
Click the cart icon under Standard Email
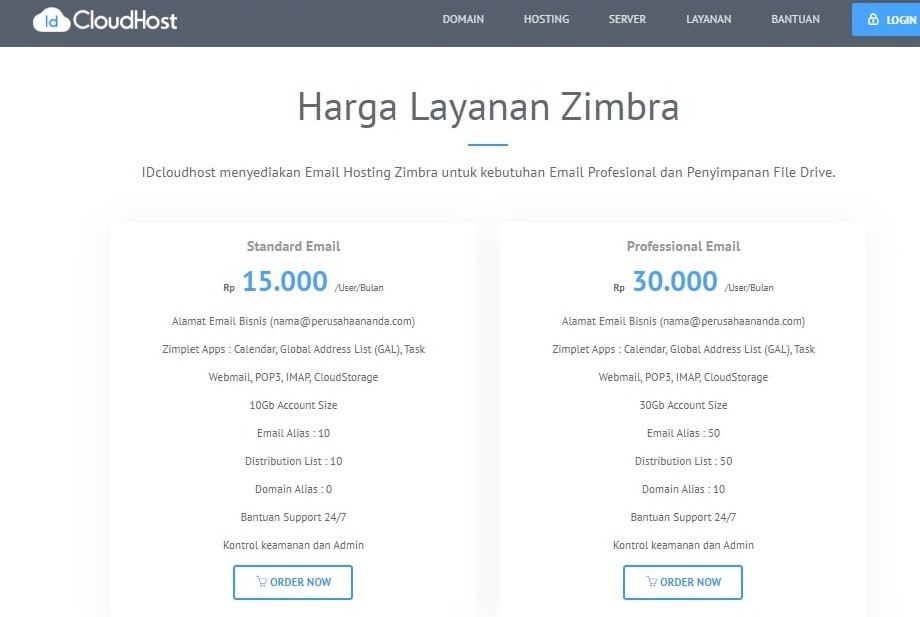tap(261, 582)
